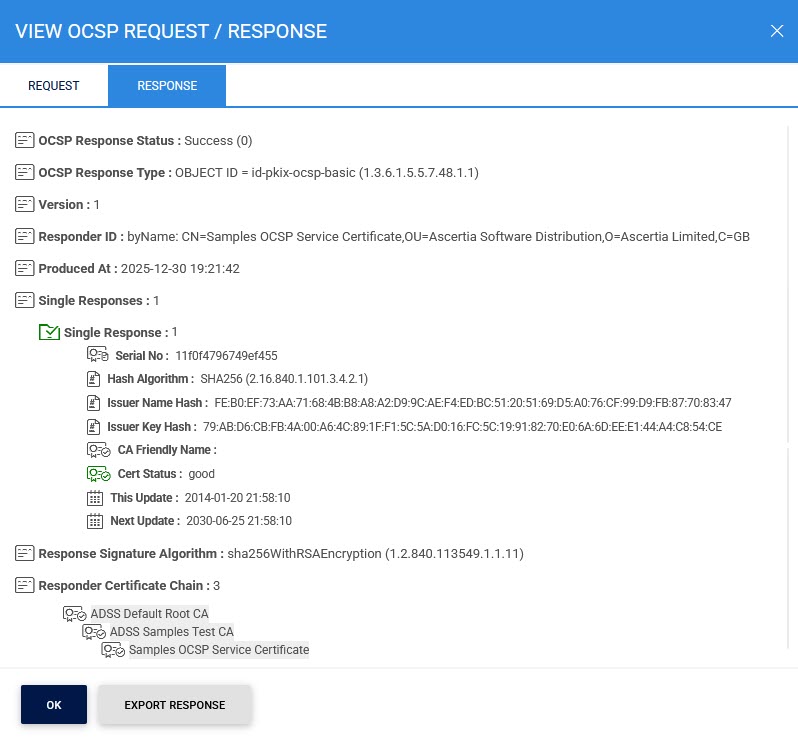Viewport: 798px width, 739px height.
Task: Click the certificate icon next to Serial No
Action: pos(98,355)
